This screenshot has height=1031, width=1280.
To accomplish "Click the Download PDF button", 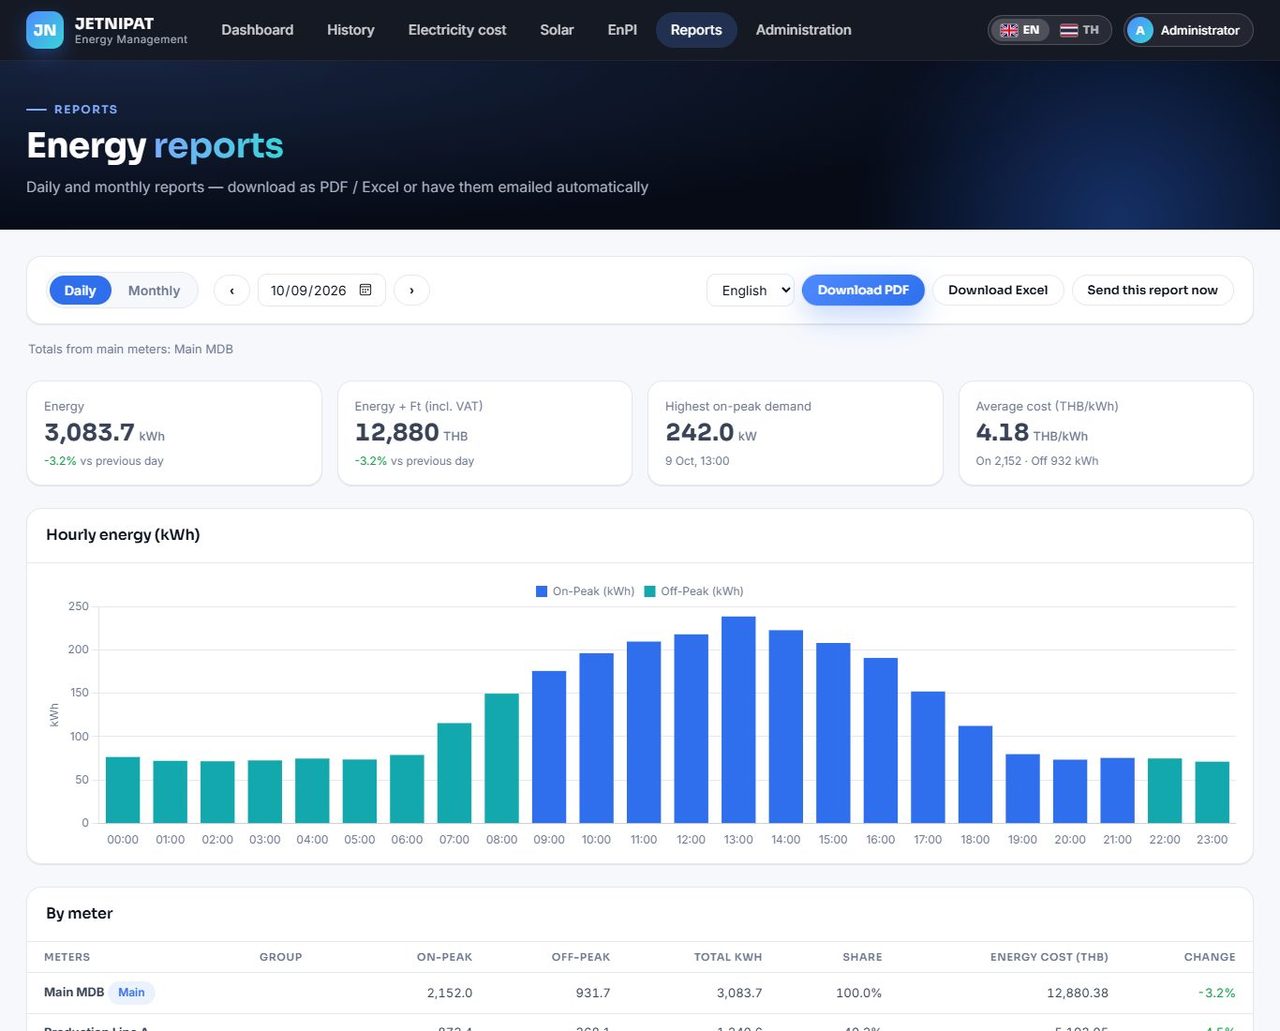I will tap(863, 290).
